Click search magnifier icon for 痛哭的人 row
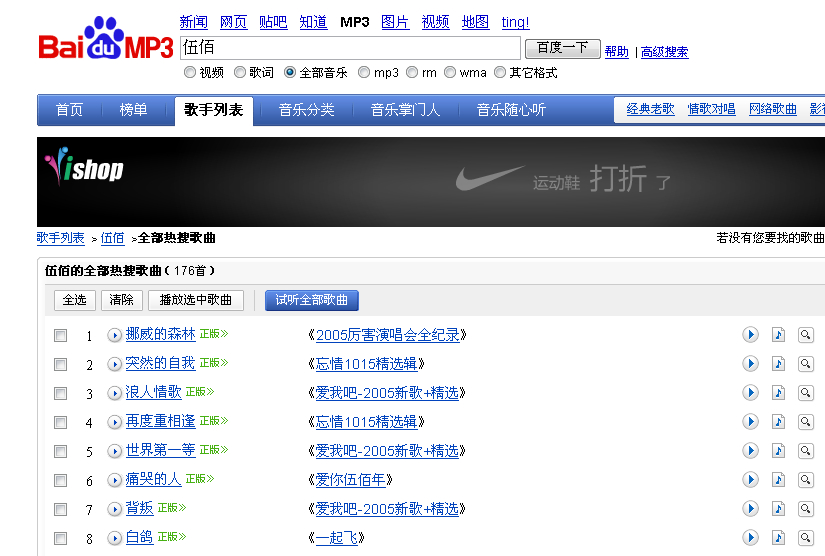 pyautogui.click(x=806, y=479)
